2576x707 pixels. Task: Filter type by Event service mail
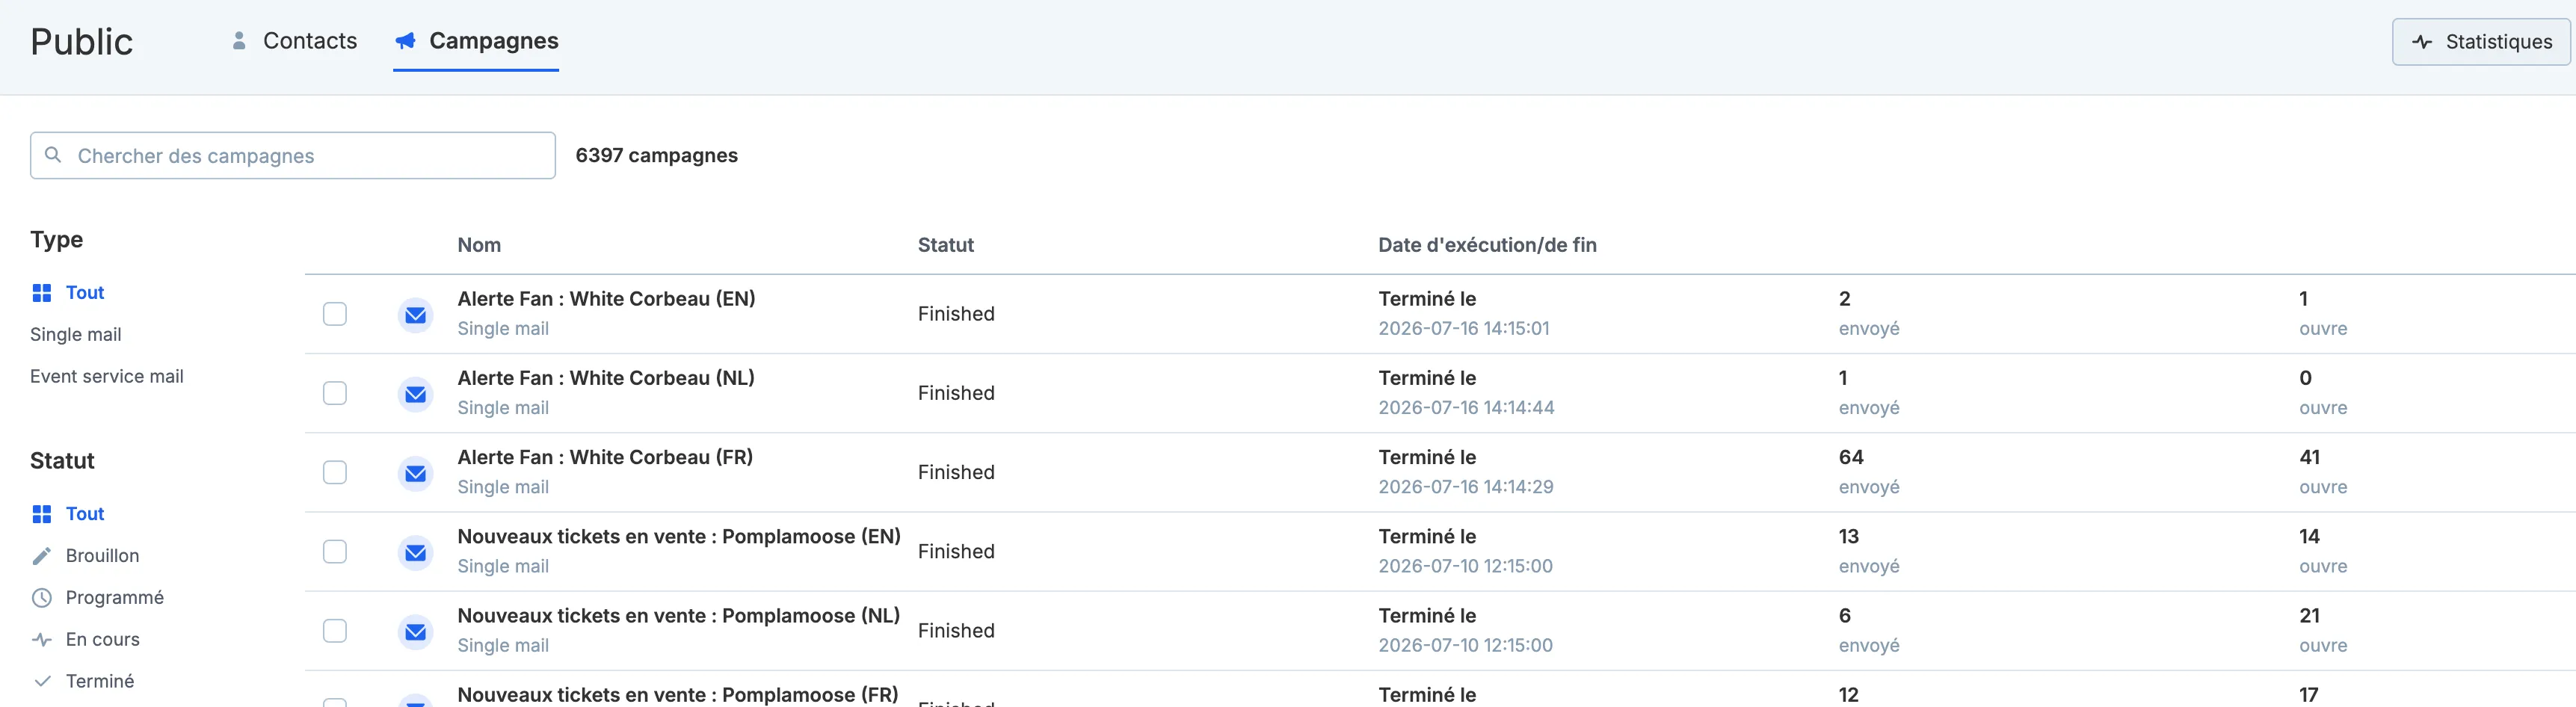click(107, 377)
